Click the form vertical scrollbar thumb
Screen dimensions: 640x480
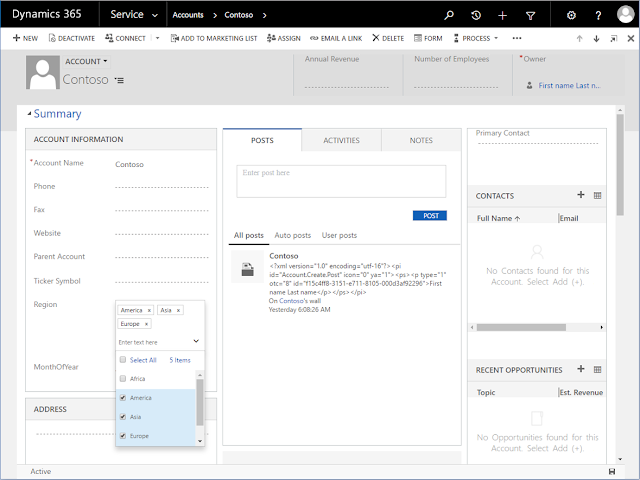pos(620,164)
